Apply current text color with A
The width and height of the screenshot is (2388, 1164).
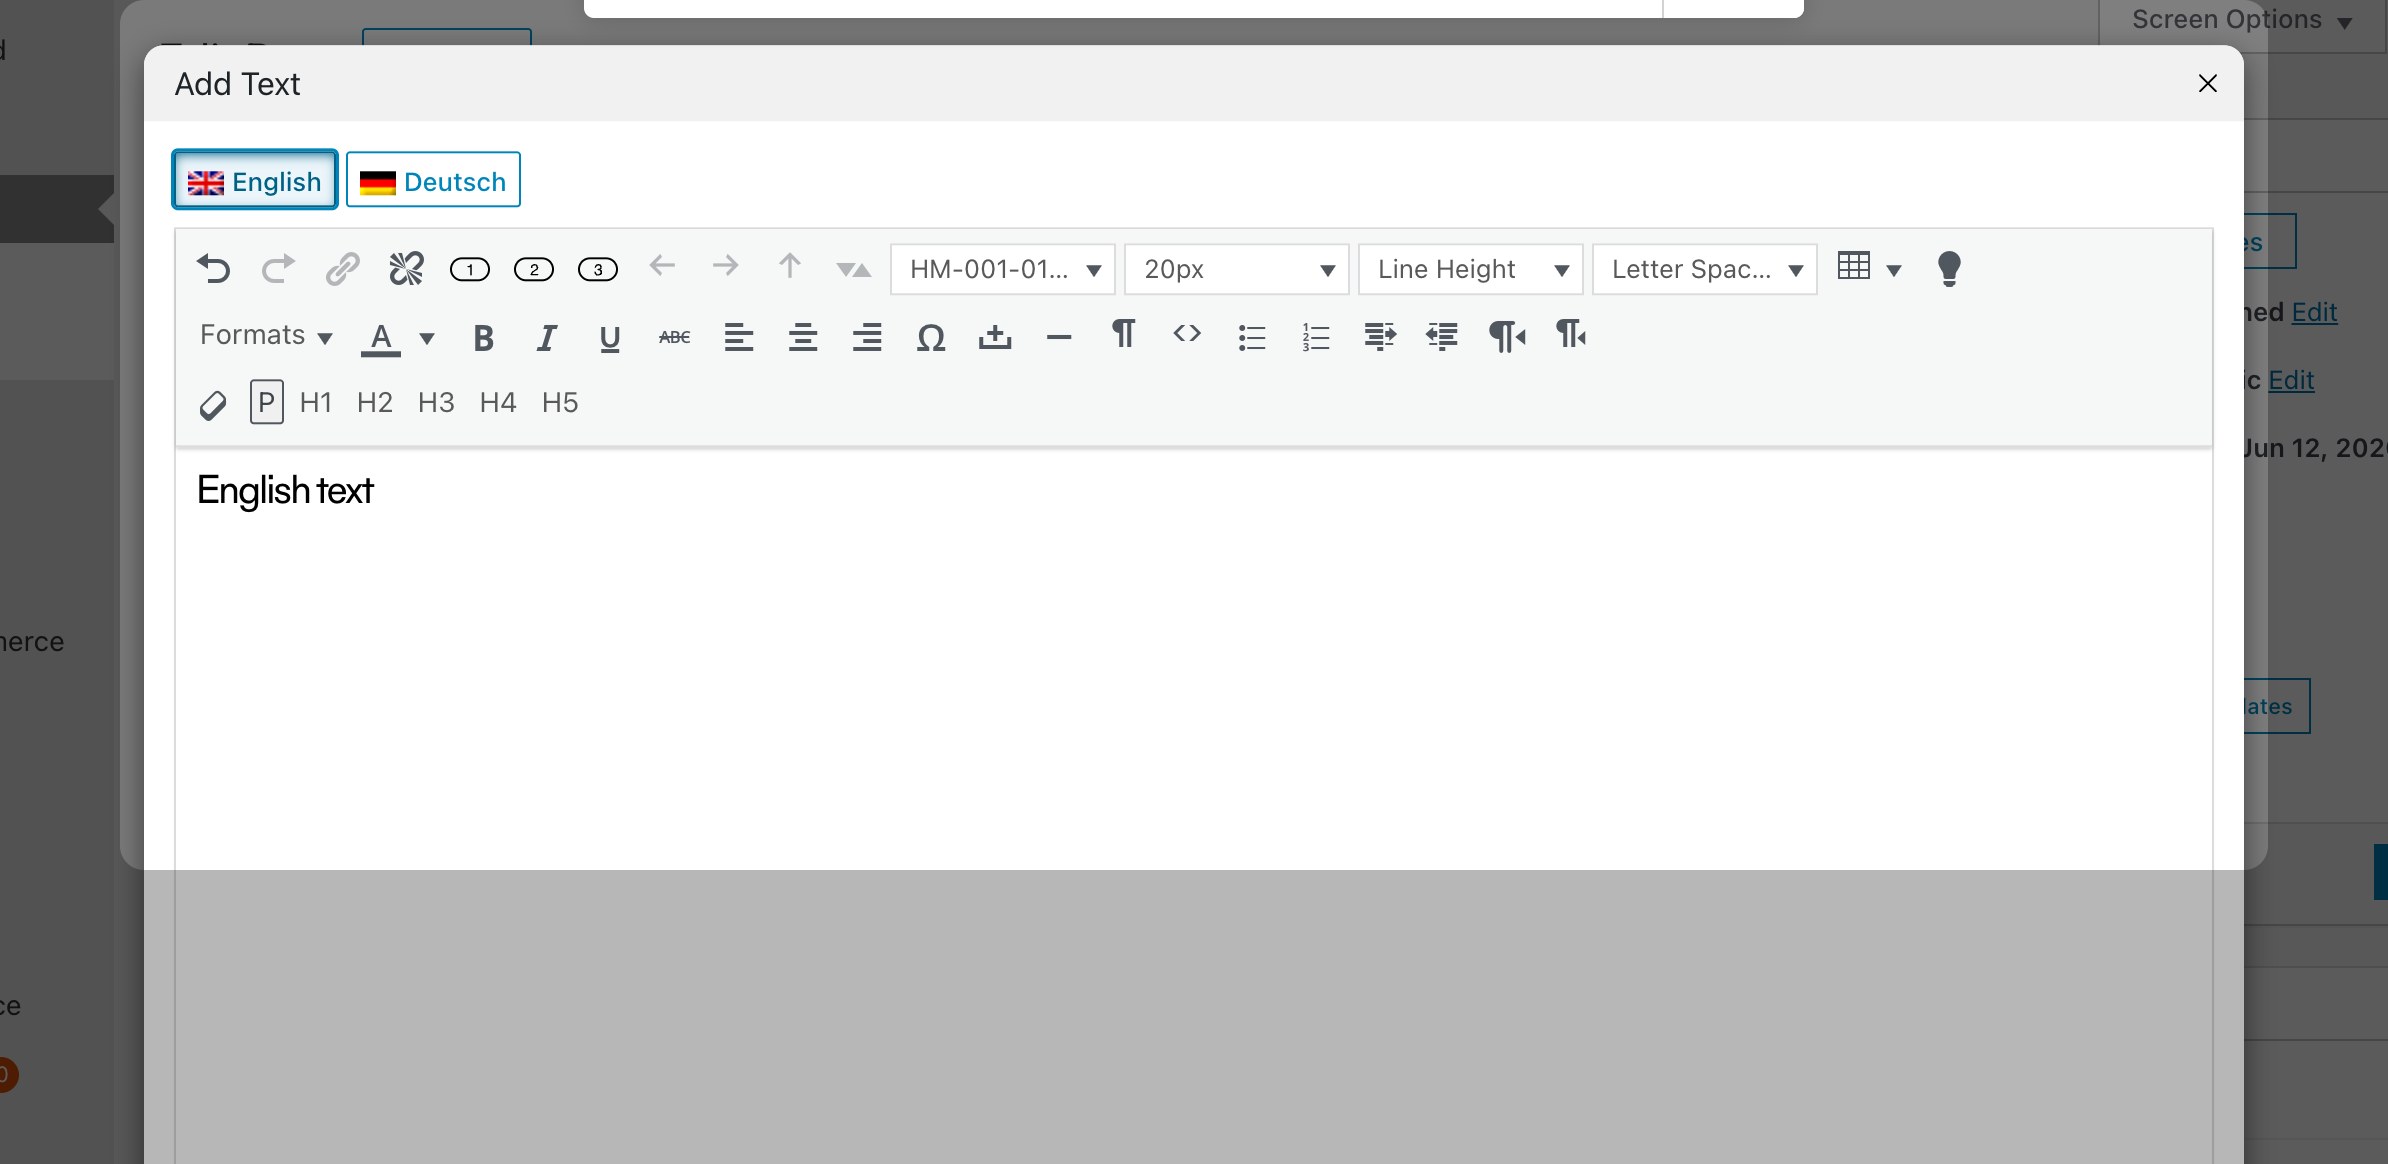tap(381, 339)
